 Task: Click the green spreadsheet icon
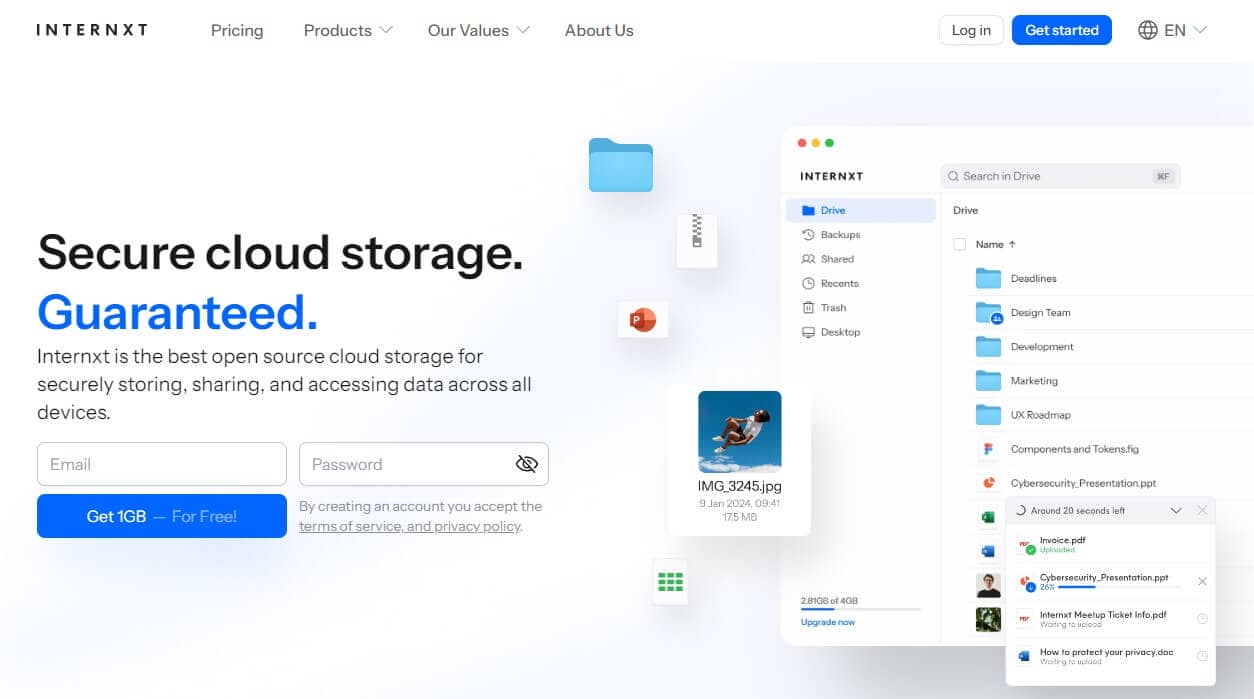click(670, 582)
